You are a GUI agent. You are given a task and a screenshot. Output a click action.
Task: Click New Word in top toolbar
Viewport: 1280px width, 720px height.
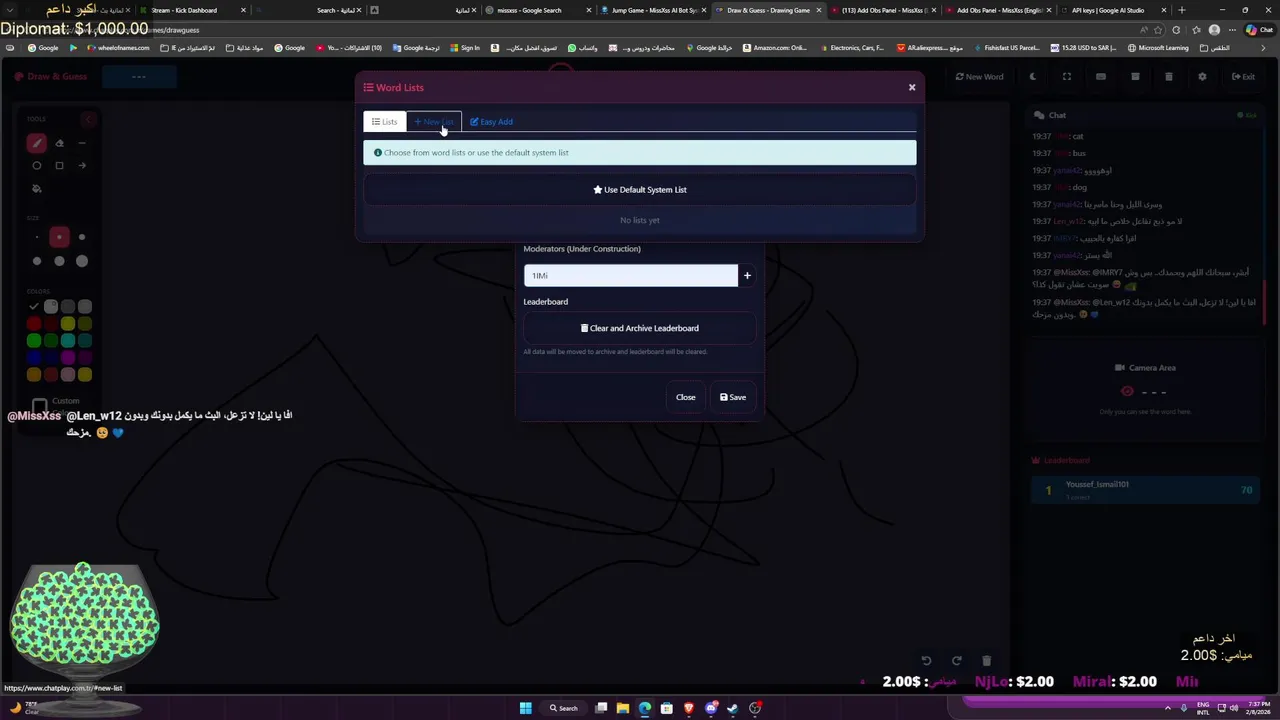[979, 77]
